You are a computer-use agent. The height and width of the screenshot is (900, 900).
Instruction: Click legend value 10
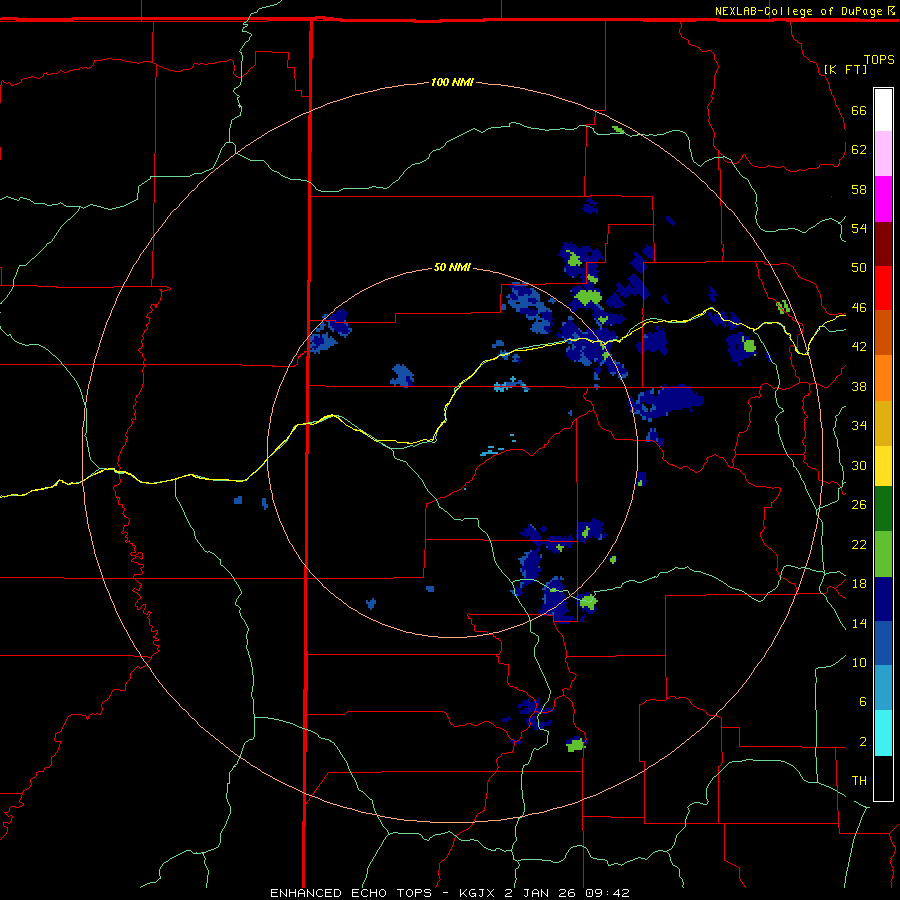859,662
